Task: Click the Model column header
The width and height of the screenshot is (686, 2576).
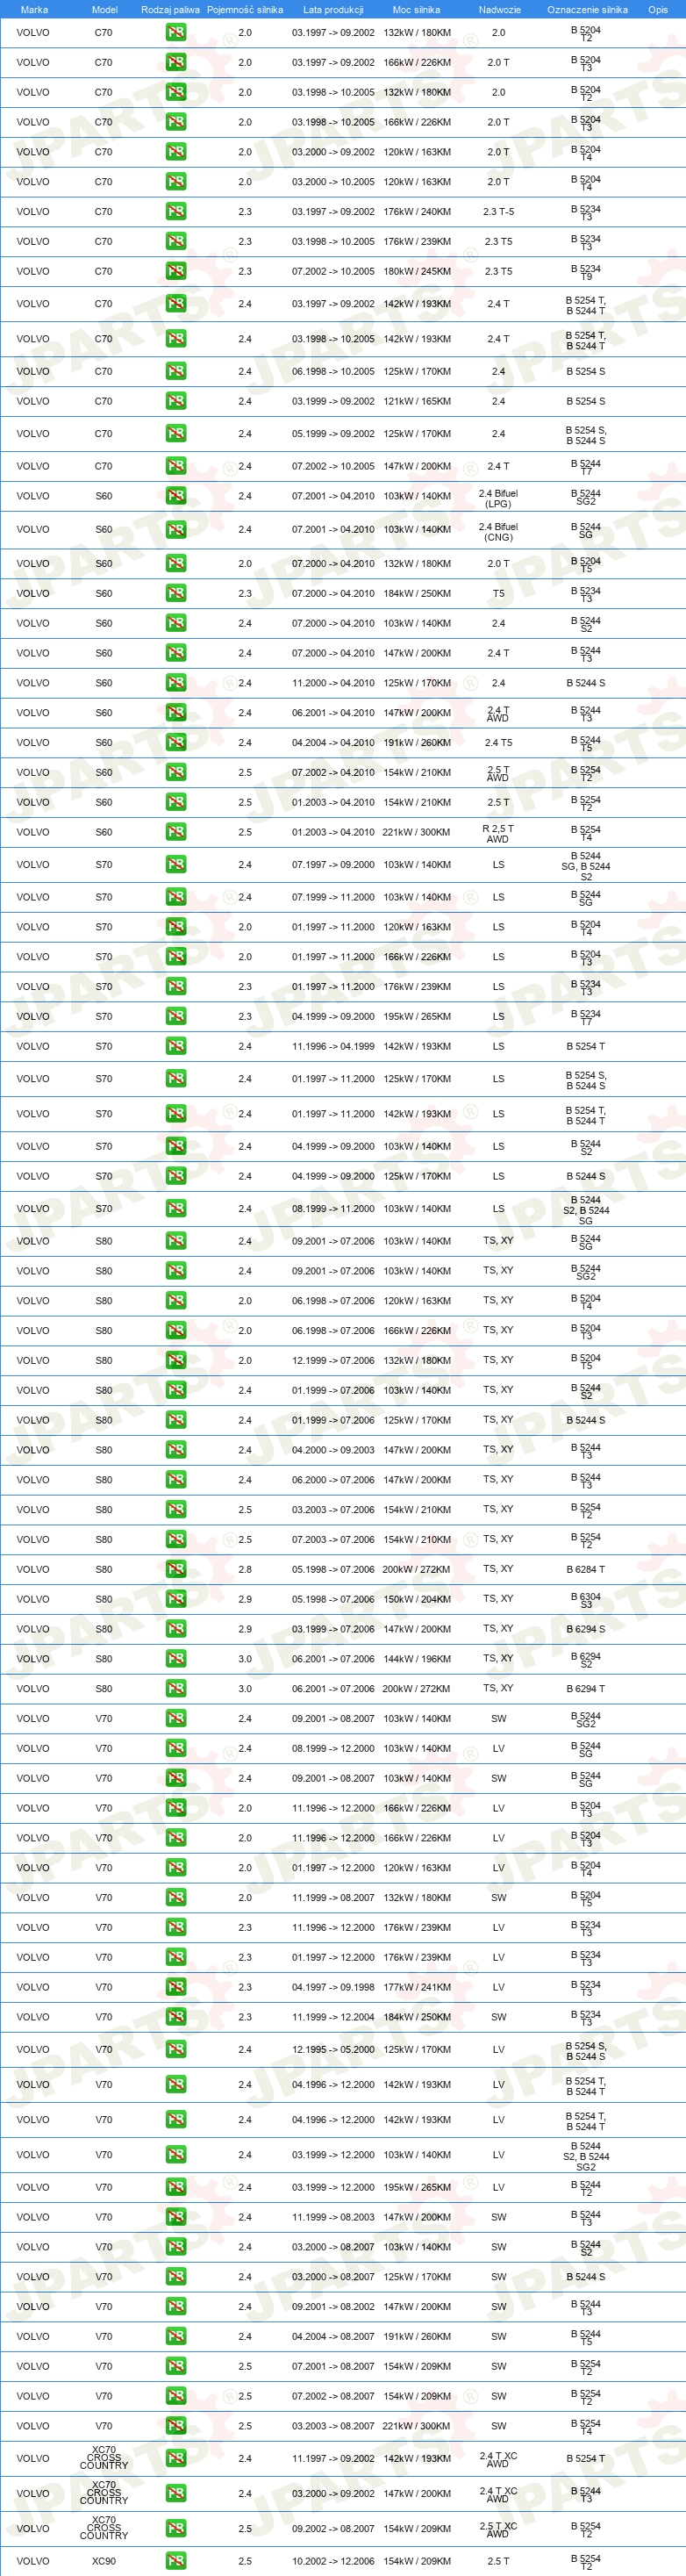Action: 105,9
